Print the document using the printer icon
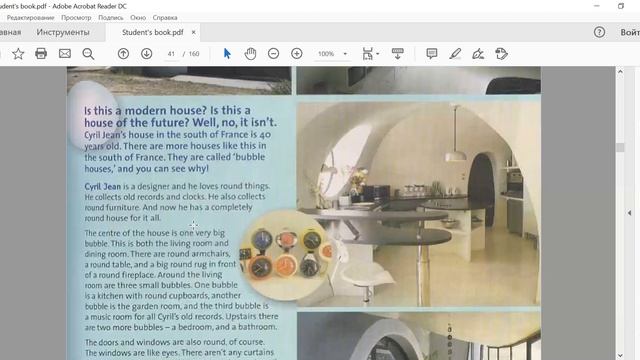The height and width of the screenshot is (360, 640). [x=41, y=54]
